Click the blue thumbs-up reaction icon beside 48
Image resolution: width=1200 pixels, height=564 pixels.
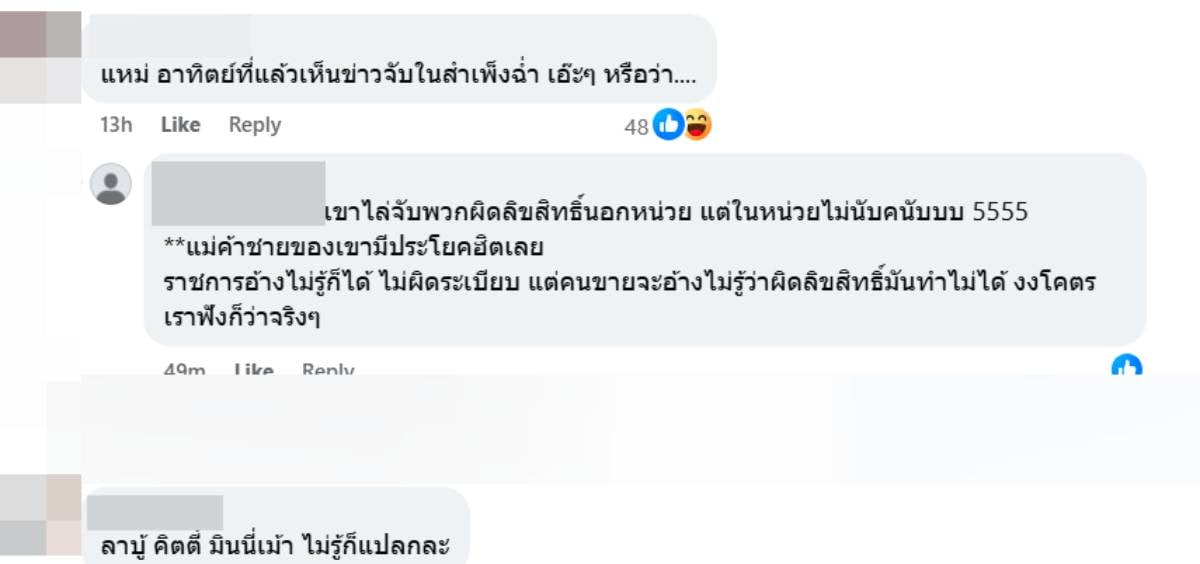[667, 126]
